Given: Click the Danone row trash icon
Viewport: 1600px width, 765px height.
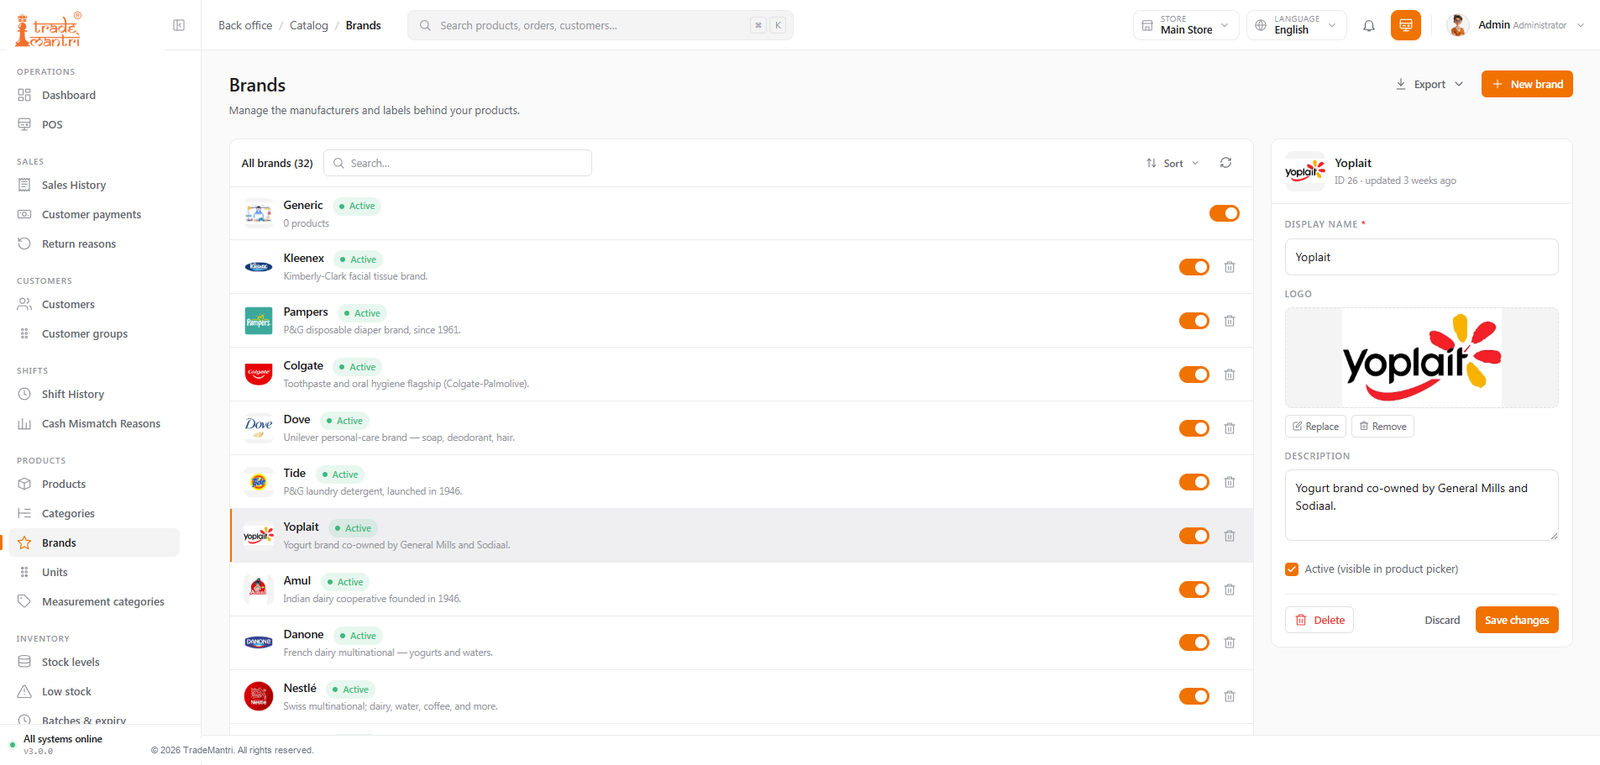Looking at the screenshot, I should coord(1230,643).
